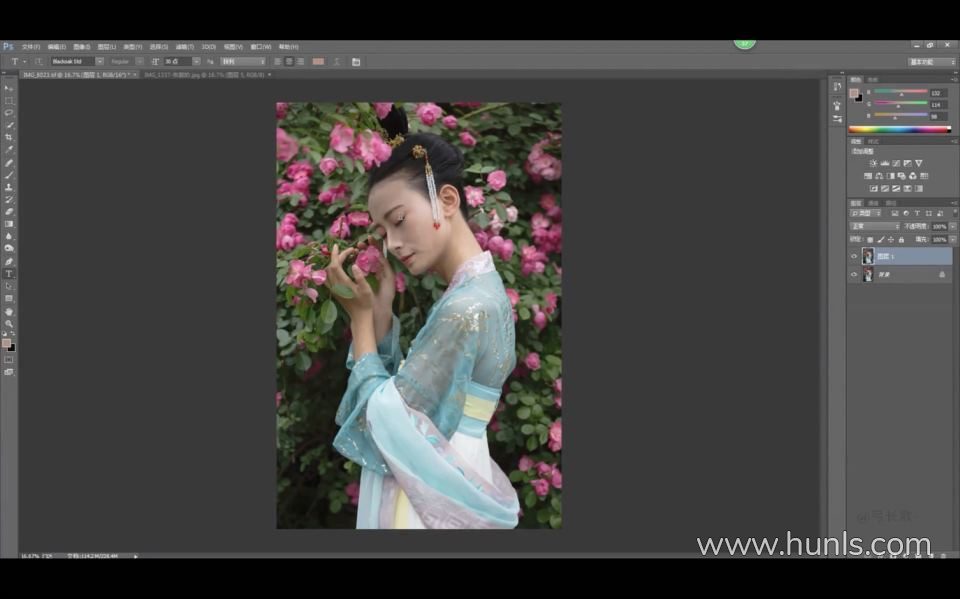Open the warp text option
This screenshot has width=960, height=599.
(x=337, y=62)
